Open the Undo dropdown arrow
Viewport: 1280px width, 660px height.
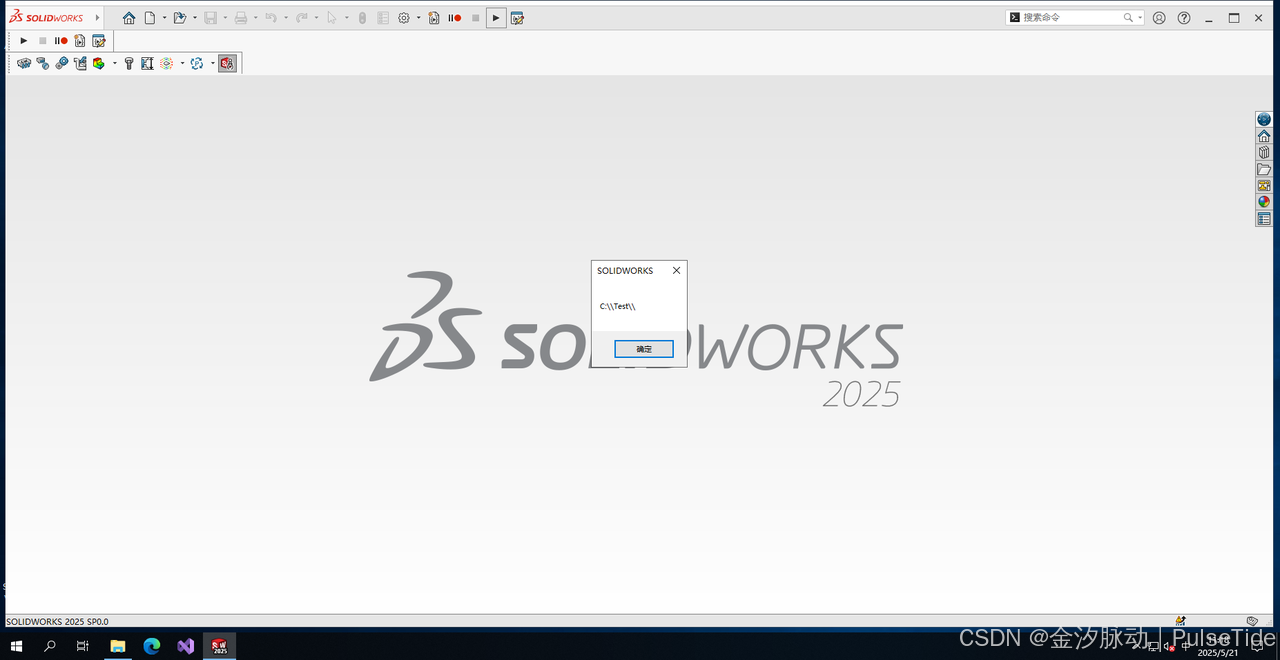pos(286,17)
